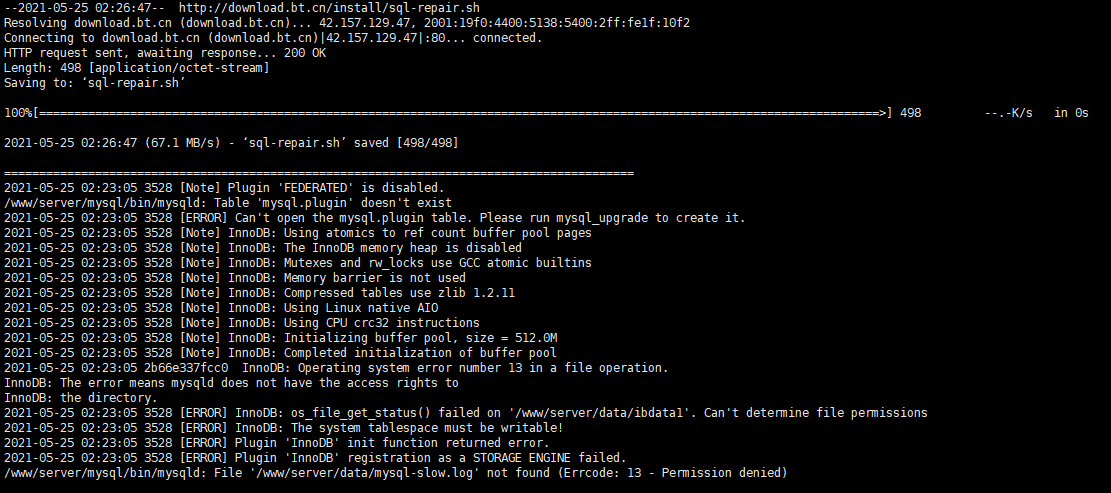Click the 'Saving to: sql-repair.sh' filename
The height and width of the screenshot is (493, 1111).
coord(132,83)
